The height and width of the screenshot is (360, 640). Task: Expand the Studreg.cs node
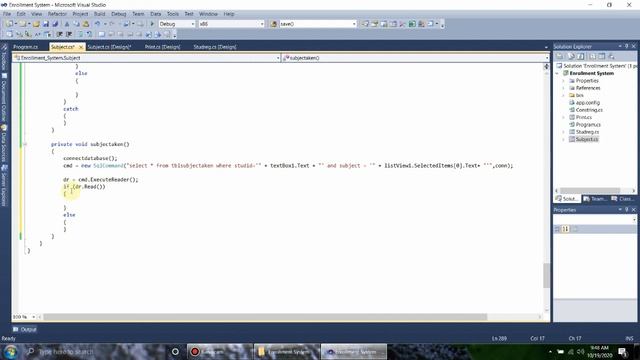[x=564, y=132]
